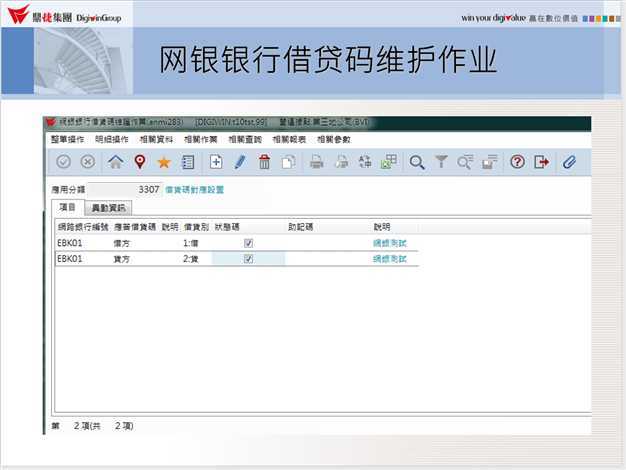Click the 助記碼 column header
This screenshot has width=626, height=470.
(x=301, y=227)
